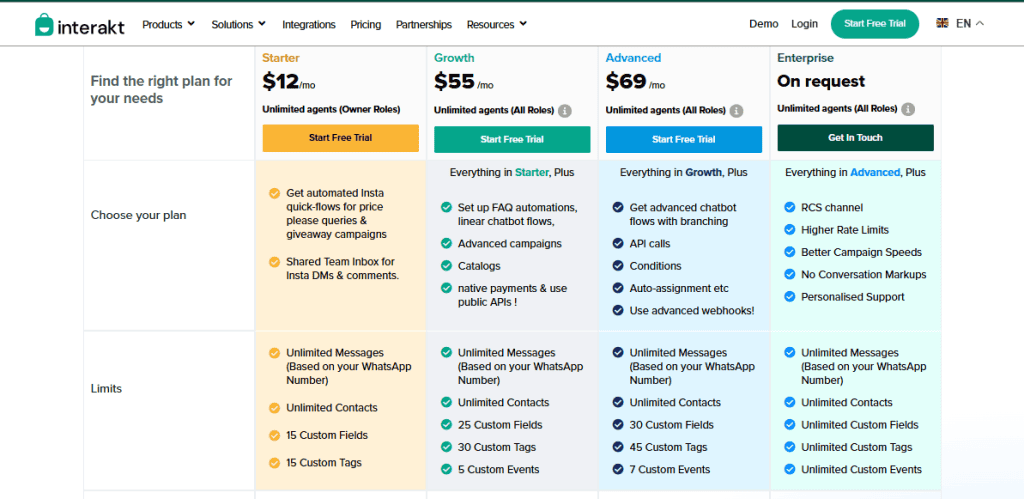Expand the Products dropdown menu
Viewport: 1024px width, 499px height.
pyautogui.click(x=168, y=24)
